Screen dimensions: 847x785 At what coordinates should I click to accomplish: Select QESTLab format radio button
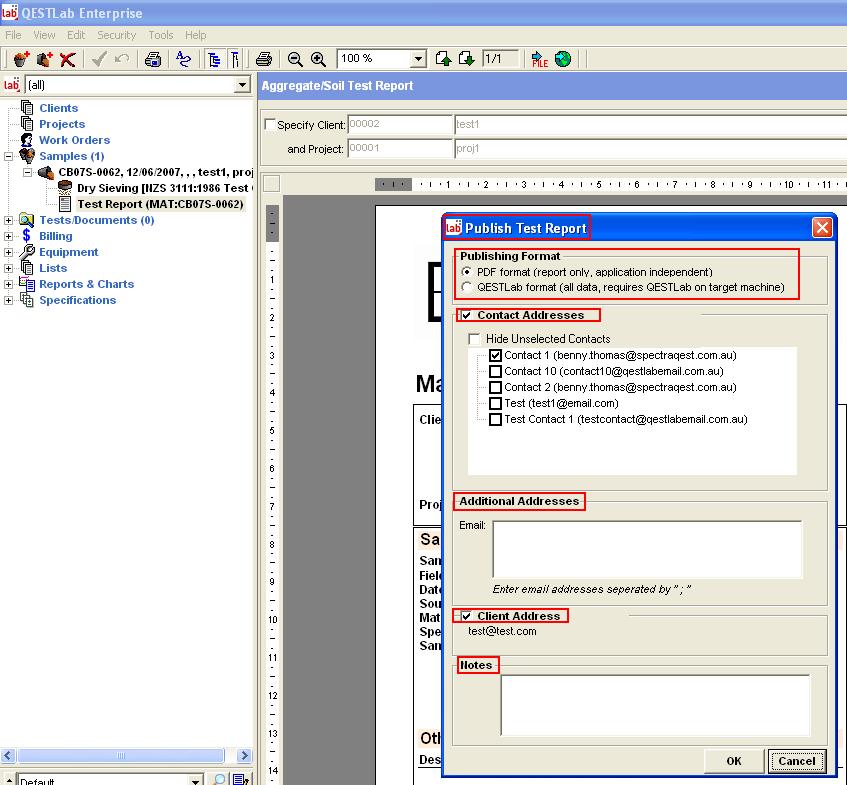466,288
